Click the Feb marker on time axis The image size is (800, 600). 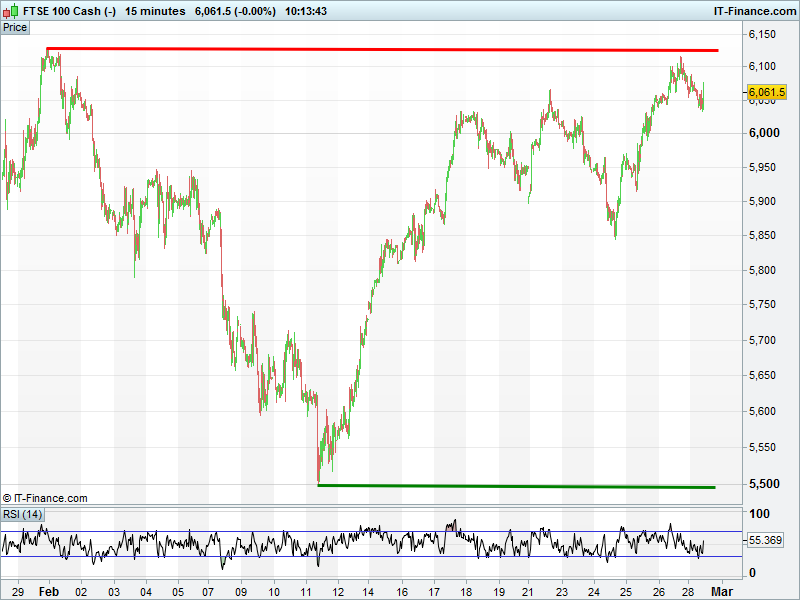(x=48, y=591)
